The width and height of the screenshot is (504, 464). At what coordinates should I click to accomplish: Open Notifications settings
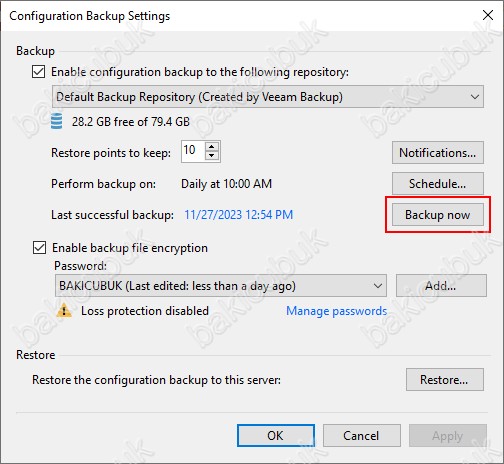[x=438, y=153]
